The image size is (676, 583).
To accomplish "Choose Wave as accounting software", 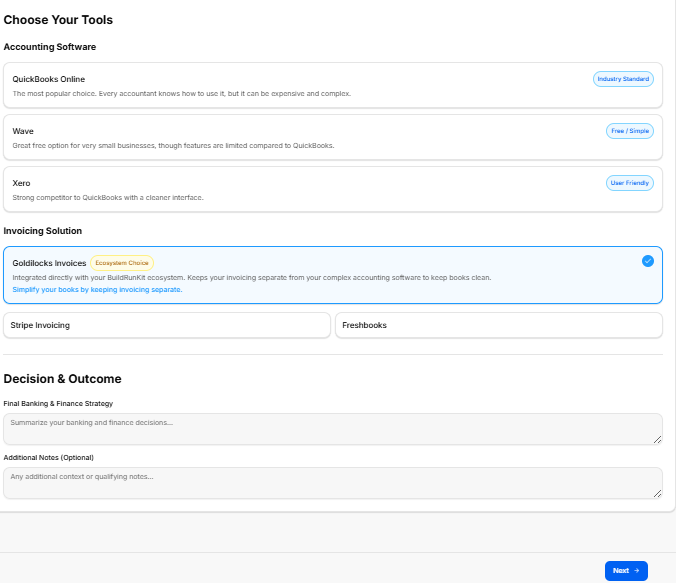I will click(x=333, y=137).
